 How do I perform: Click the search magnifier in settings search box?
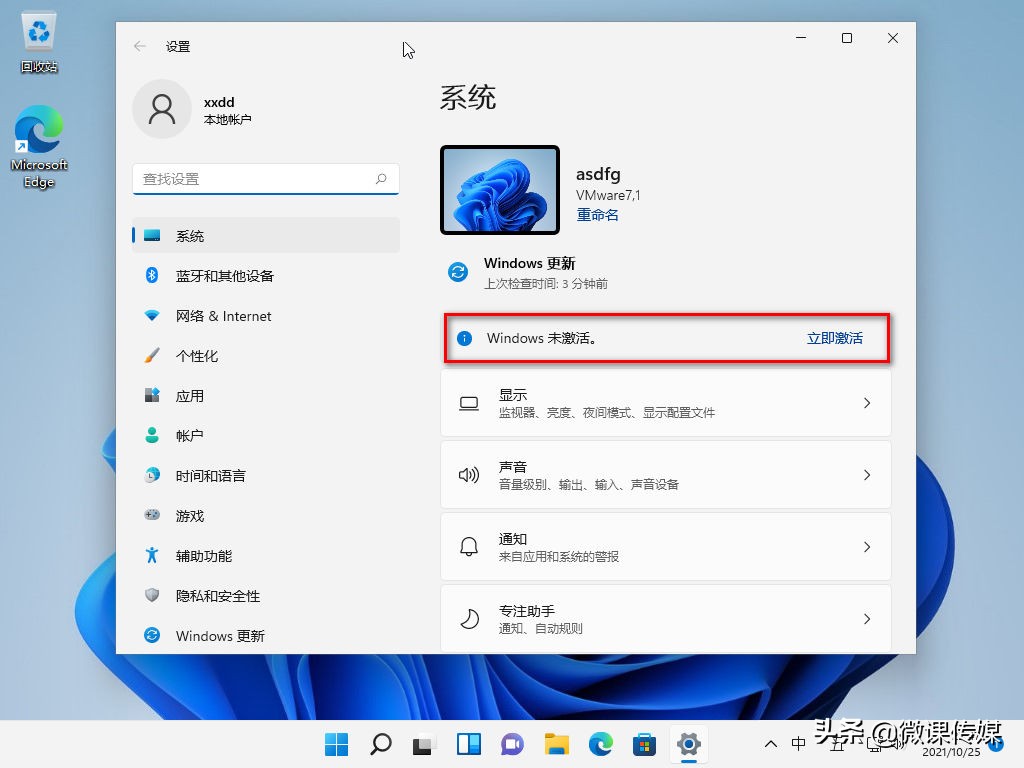[381, 179]
